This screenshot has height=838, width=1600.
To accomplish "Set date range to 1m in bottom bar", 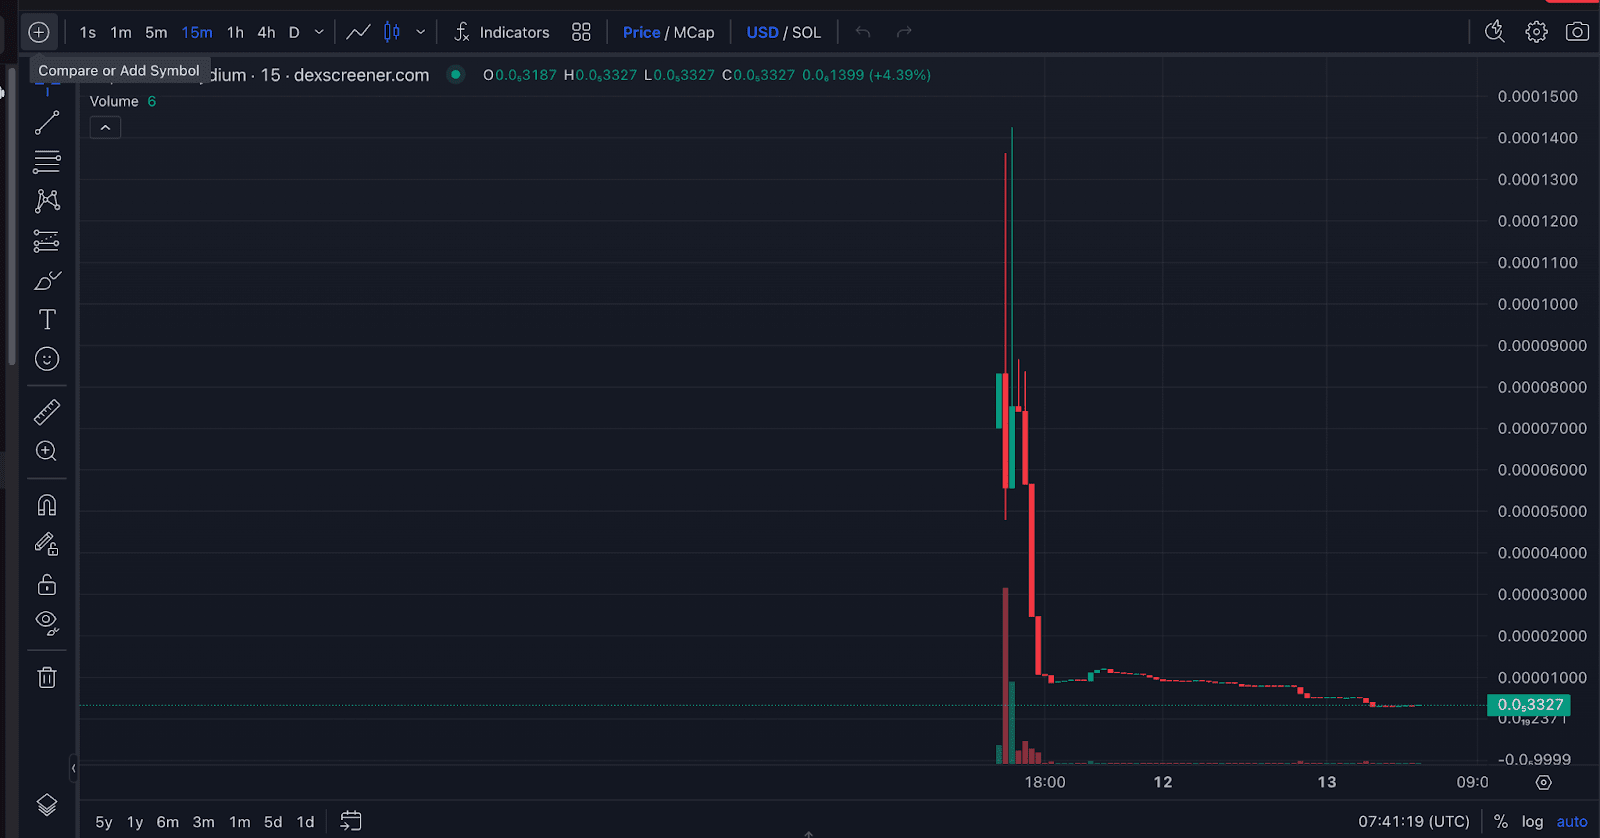I will 240,822.
